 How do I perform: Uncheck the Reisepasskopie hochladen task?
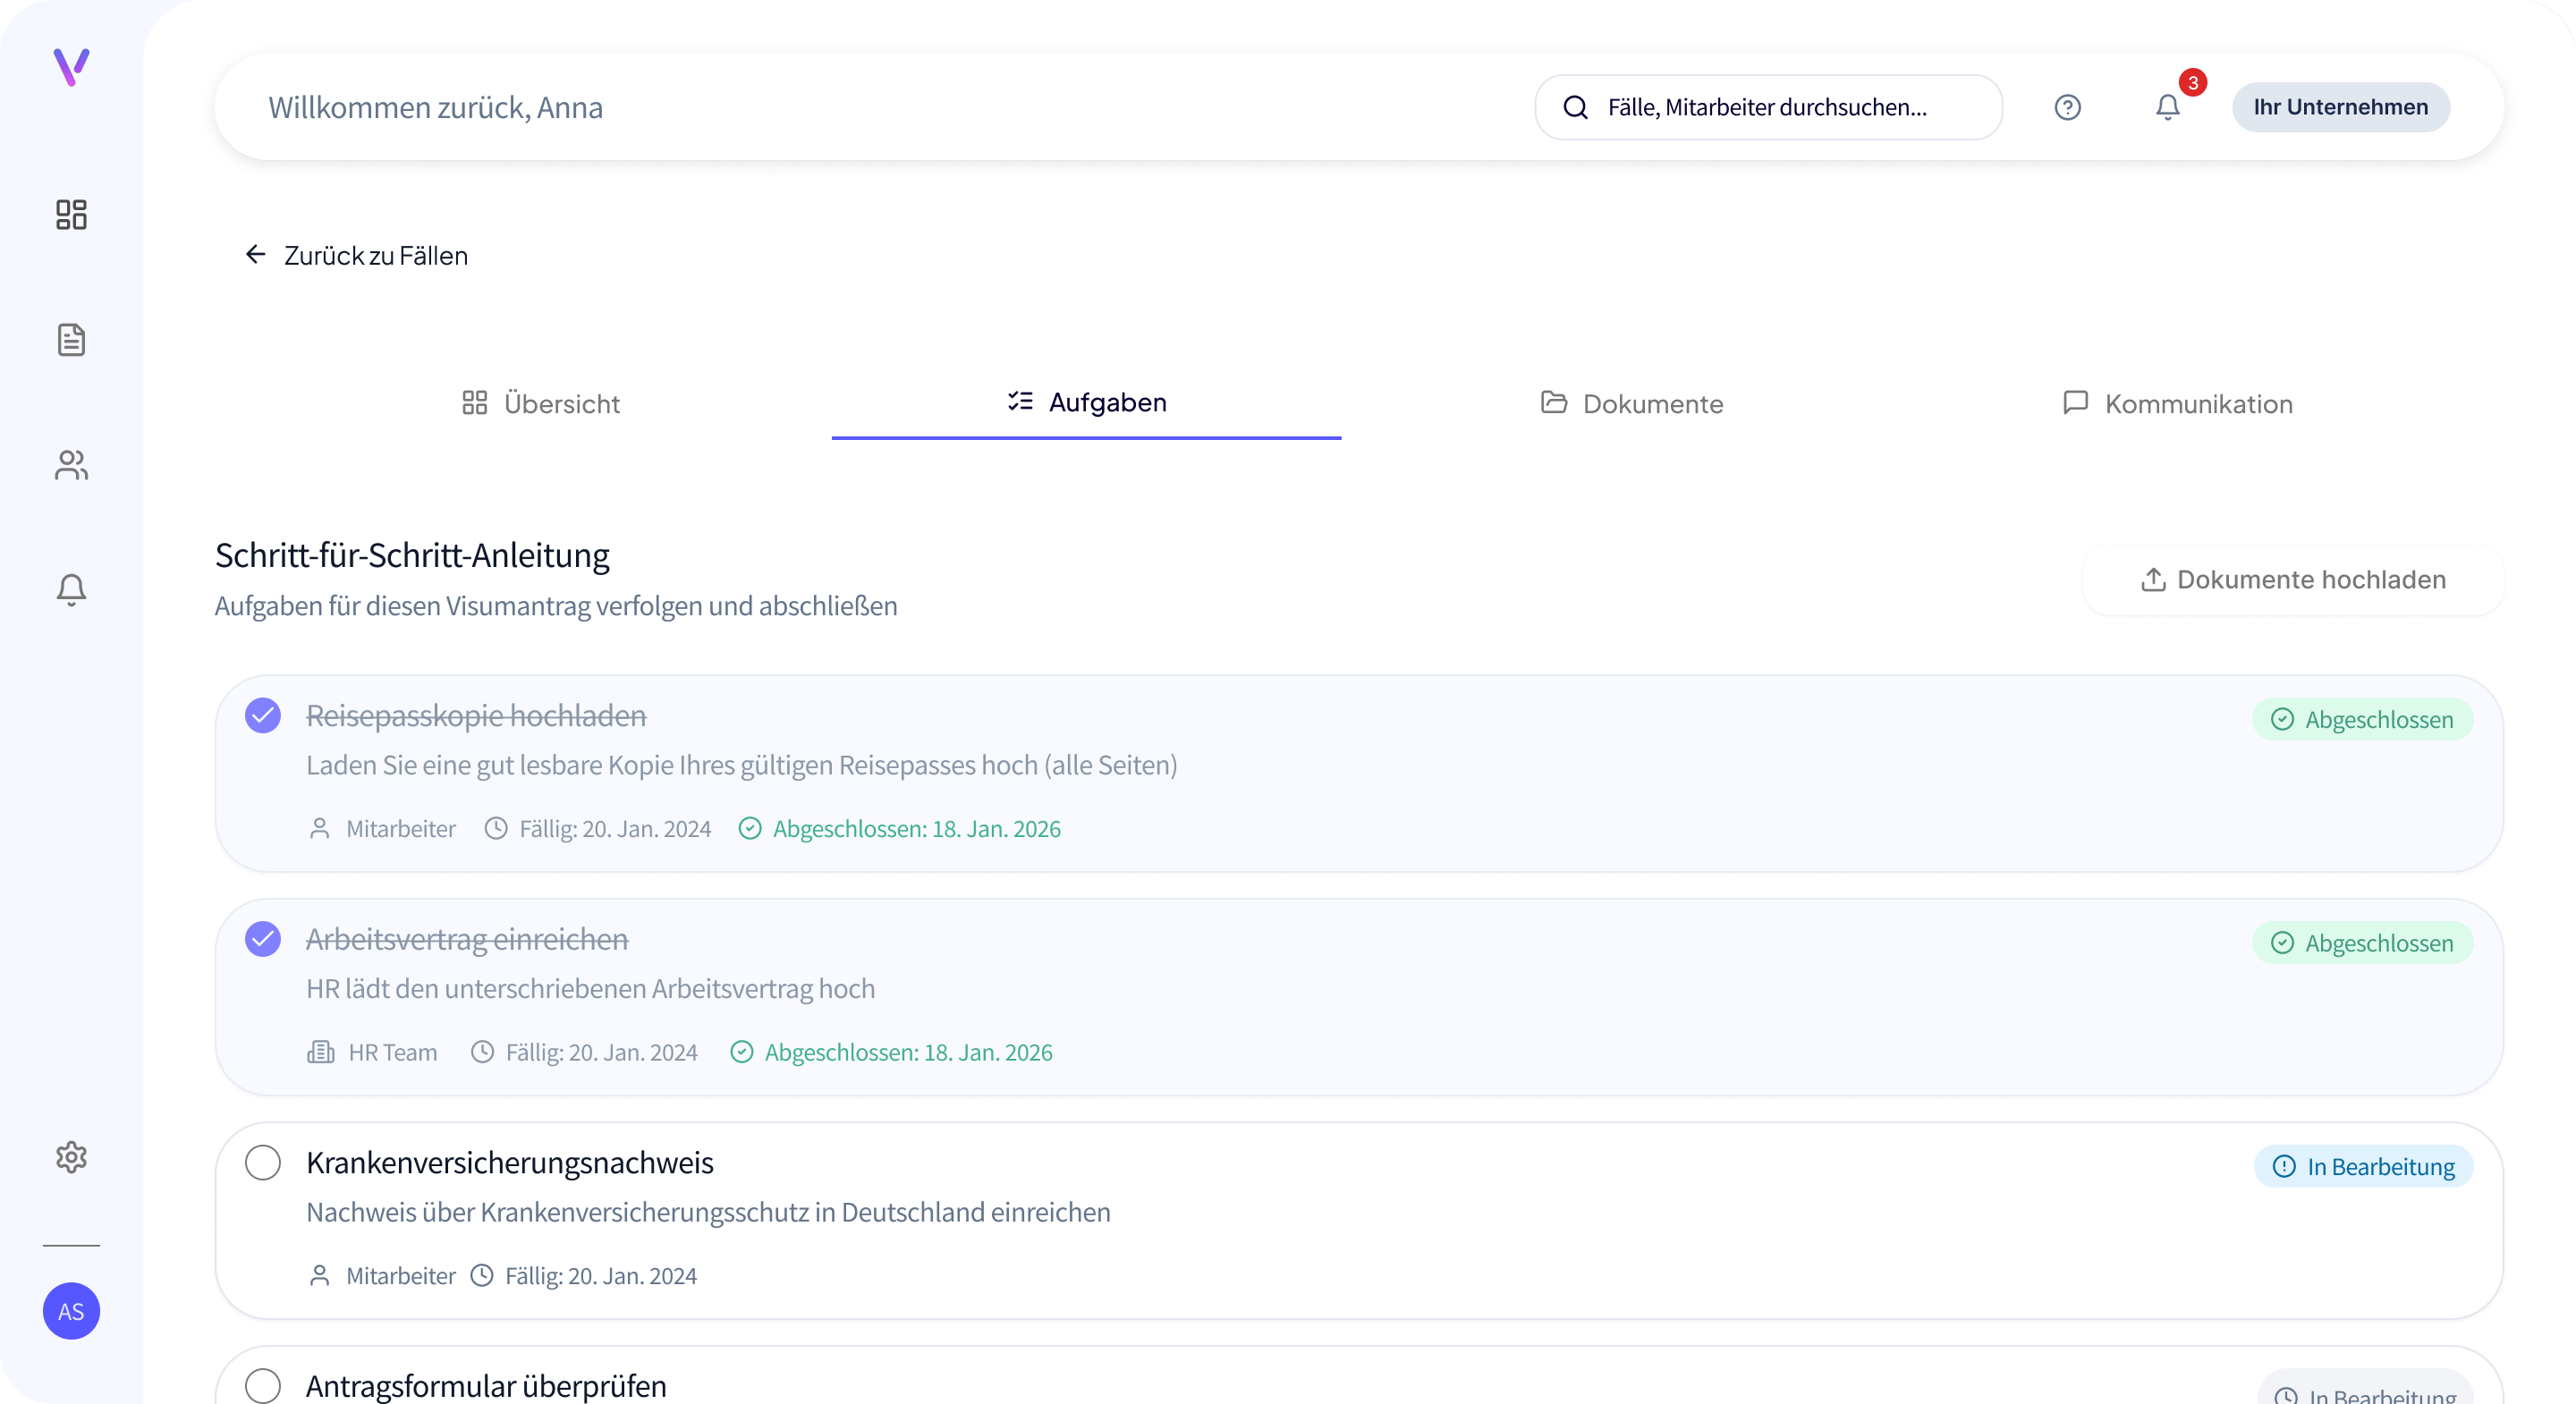[x=263, y=716]
